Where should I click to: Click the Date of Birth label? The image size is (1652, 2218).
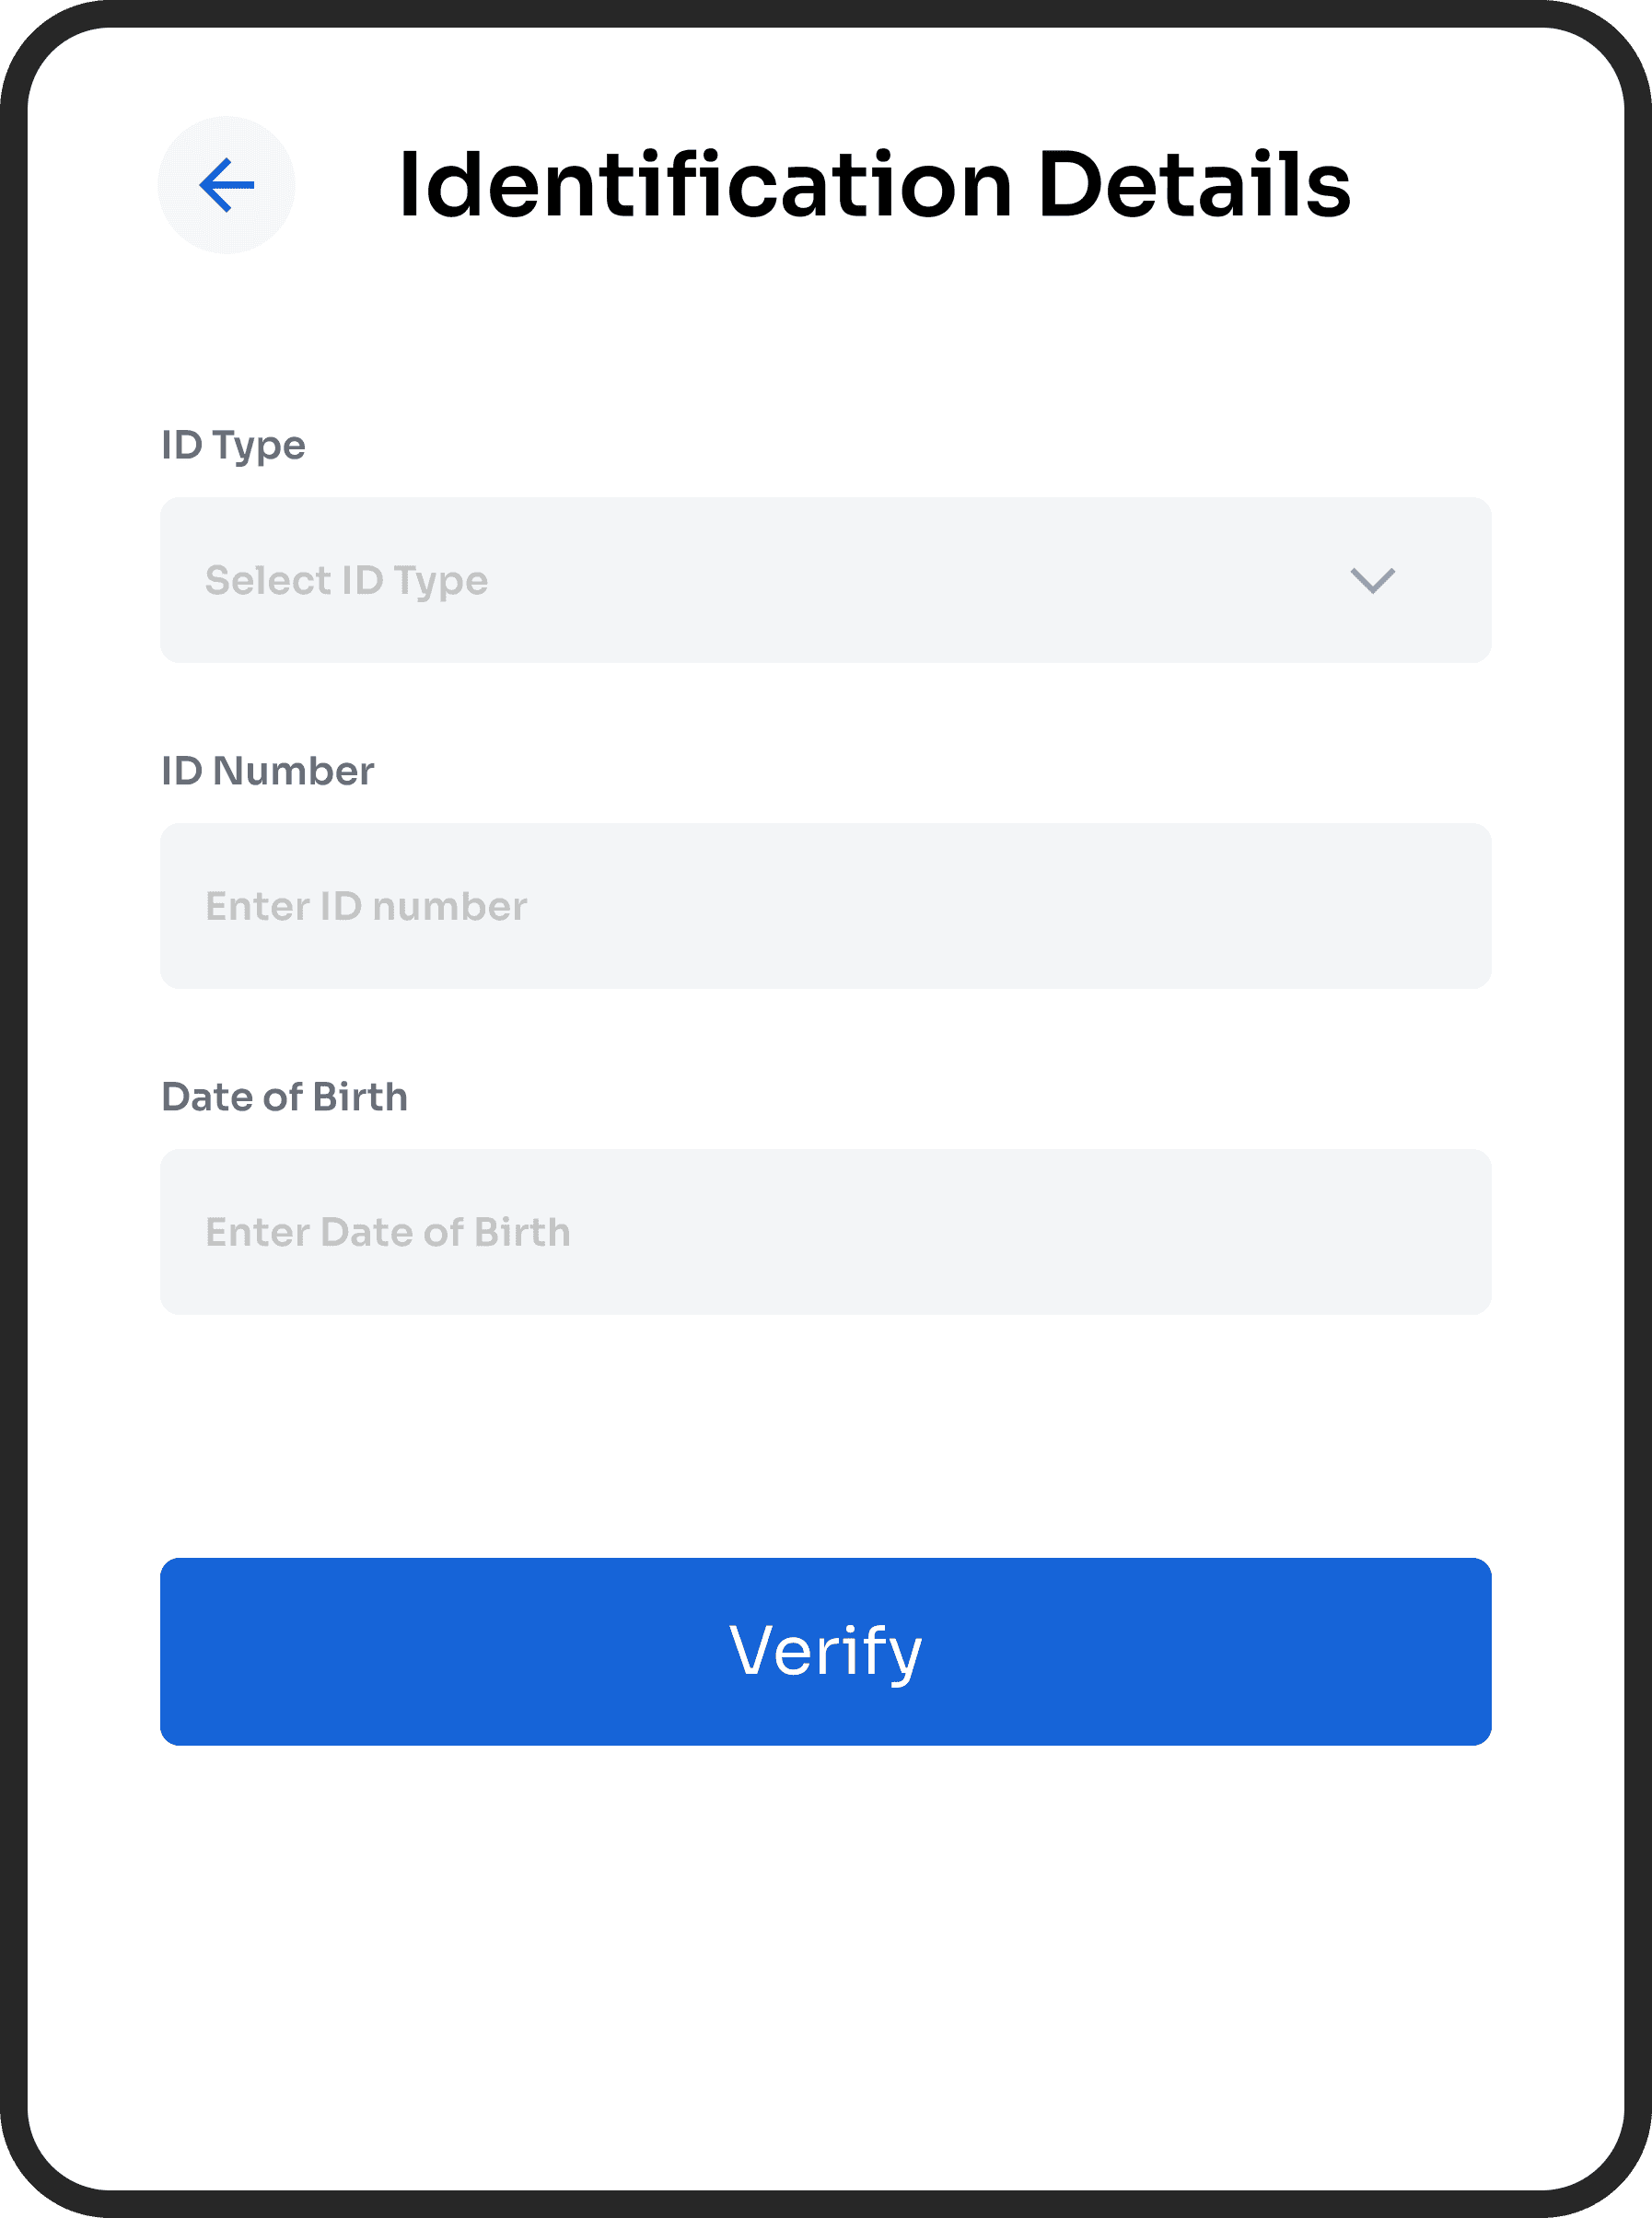coord(284,1097)
